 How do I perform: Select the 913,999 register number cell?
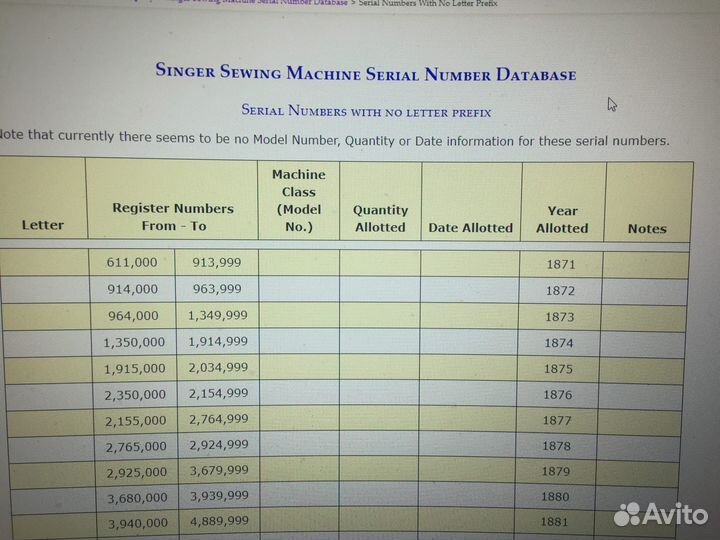(x=216, y=263)
